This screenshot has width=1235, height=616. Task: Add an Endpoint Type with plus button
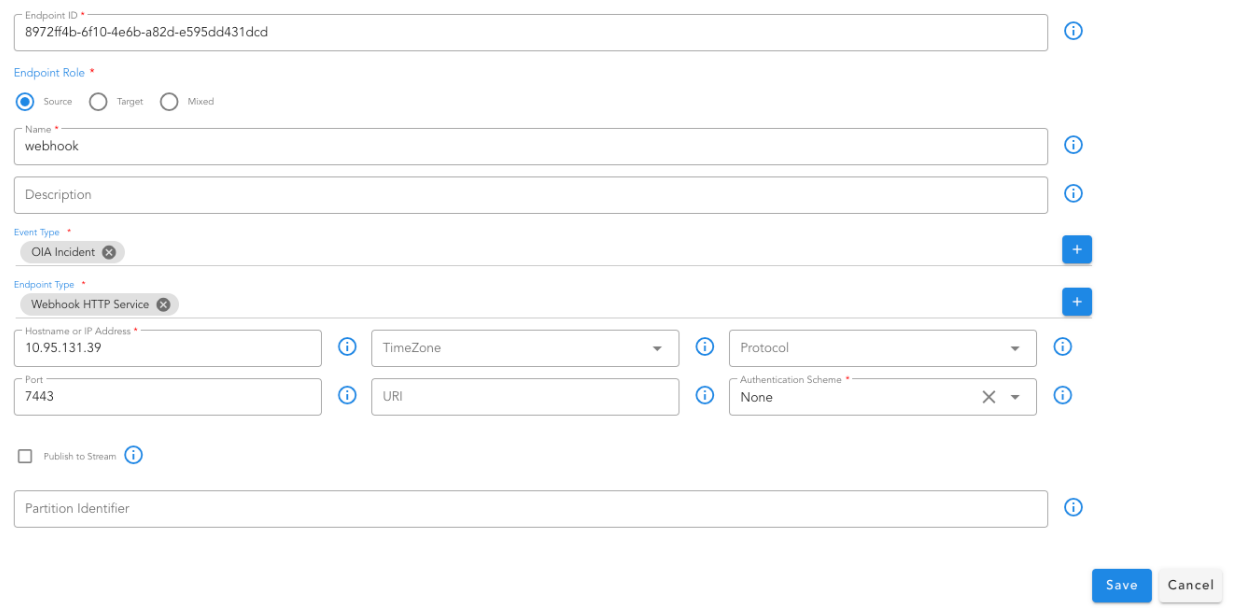coord(1076,302)
